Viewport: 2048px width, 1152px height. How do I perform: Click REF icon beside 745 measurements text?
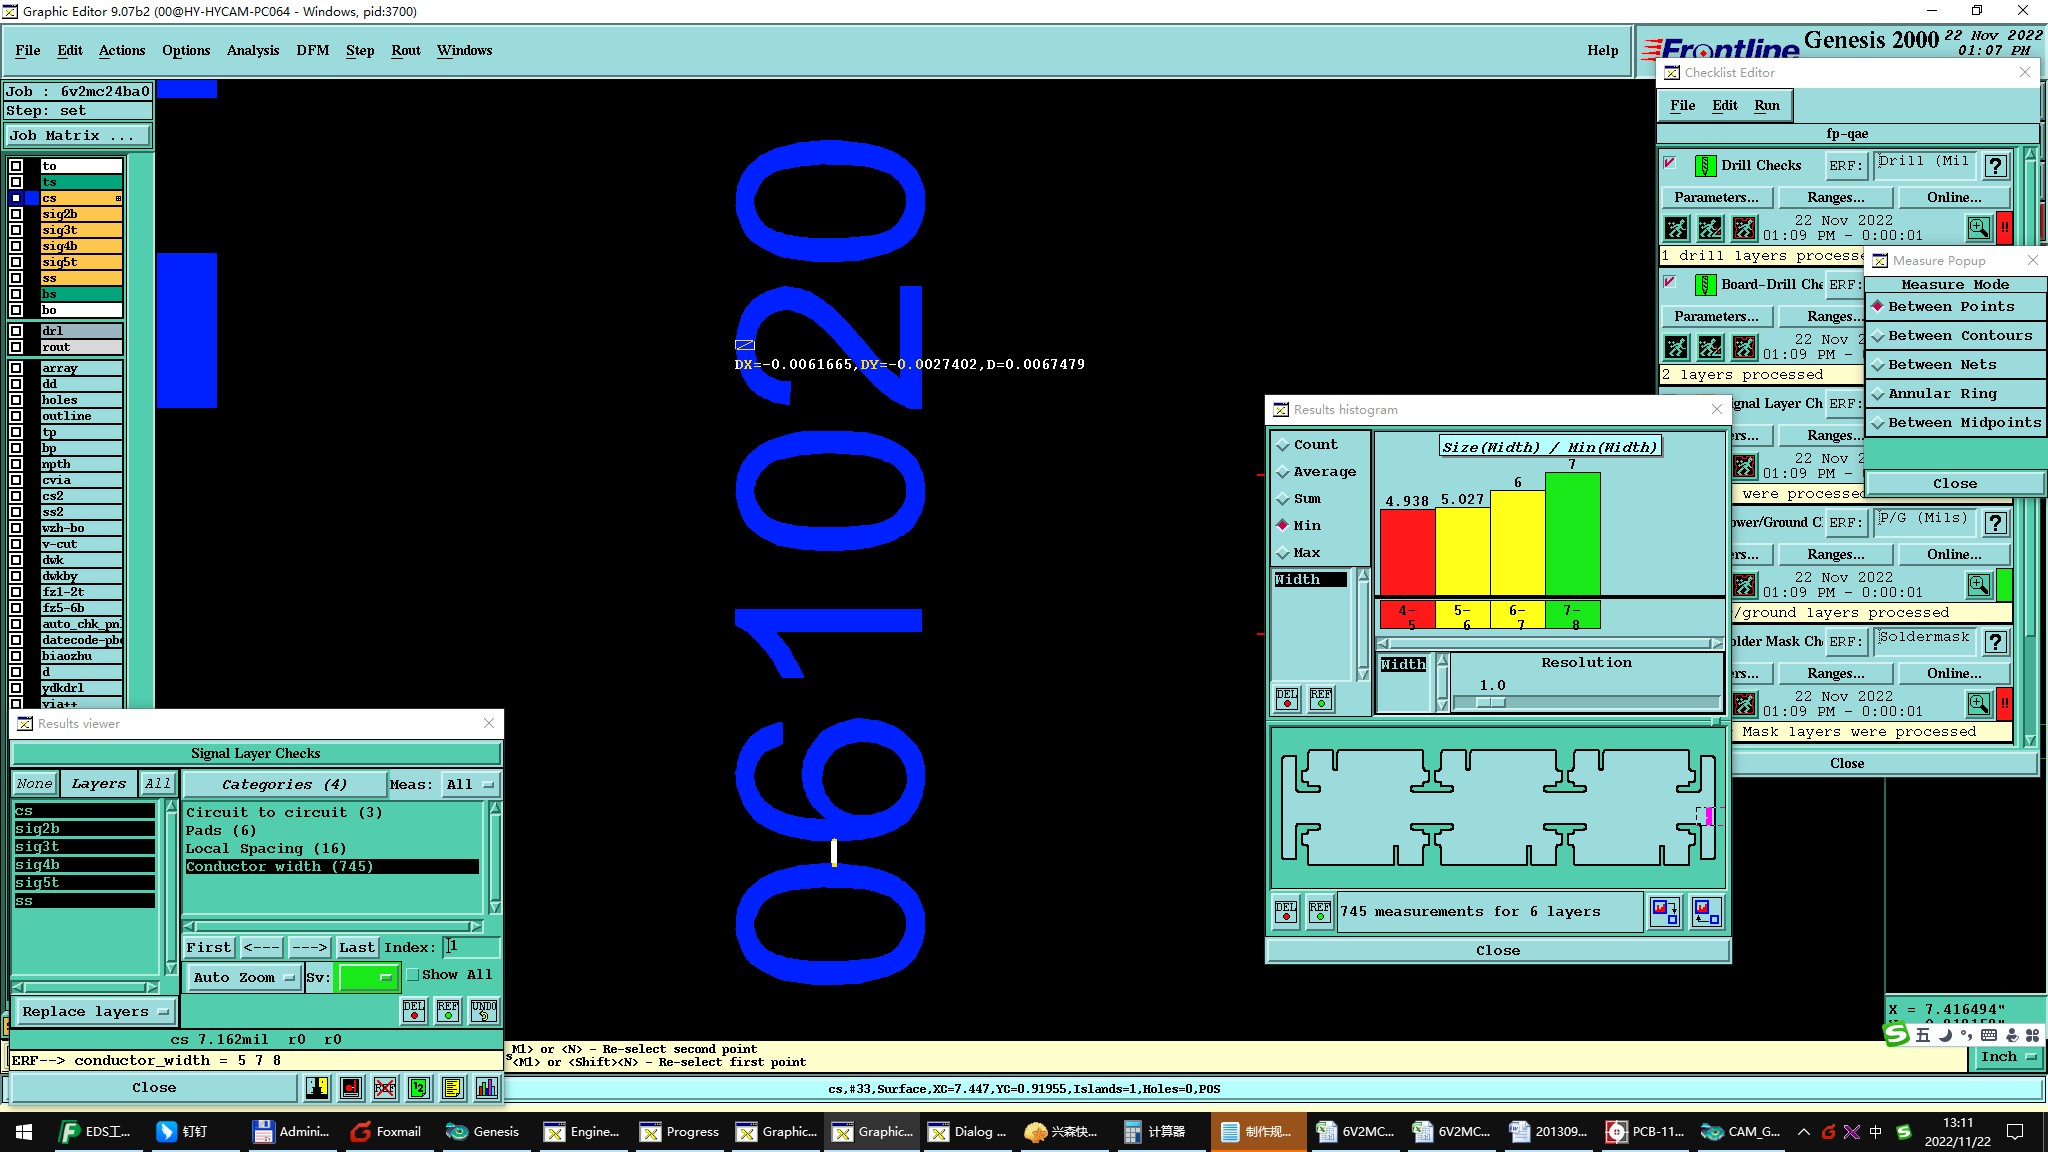pos(1320,911)
